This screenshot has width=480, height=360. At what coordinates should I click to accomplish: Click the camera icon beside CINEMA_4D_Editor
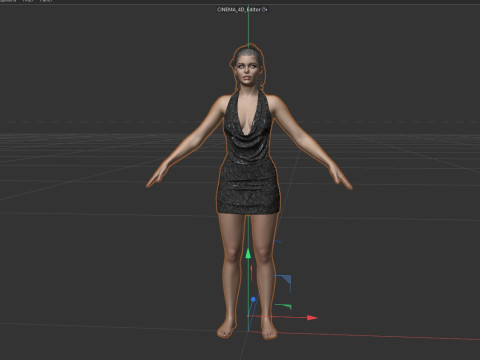coord(264,10)
